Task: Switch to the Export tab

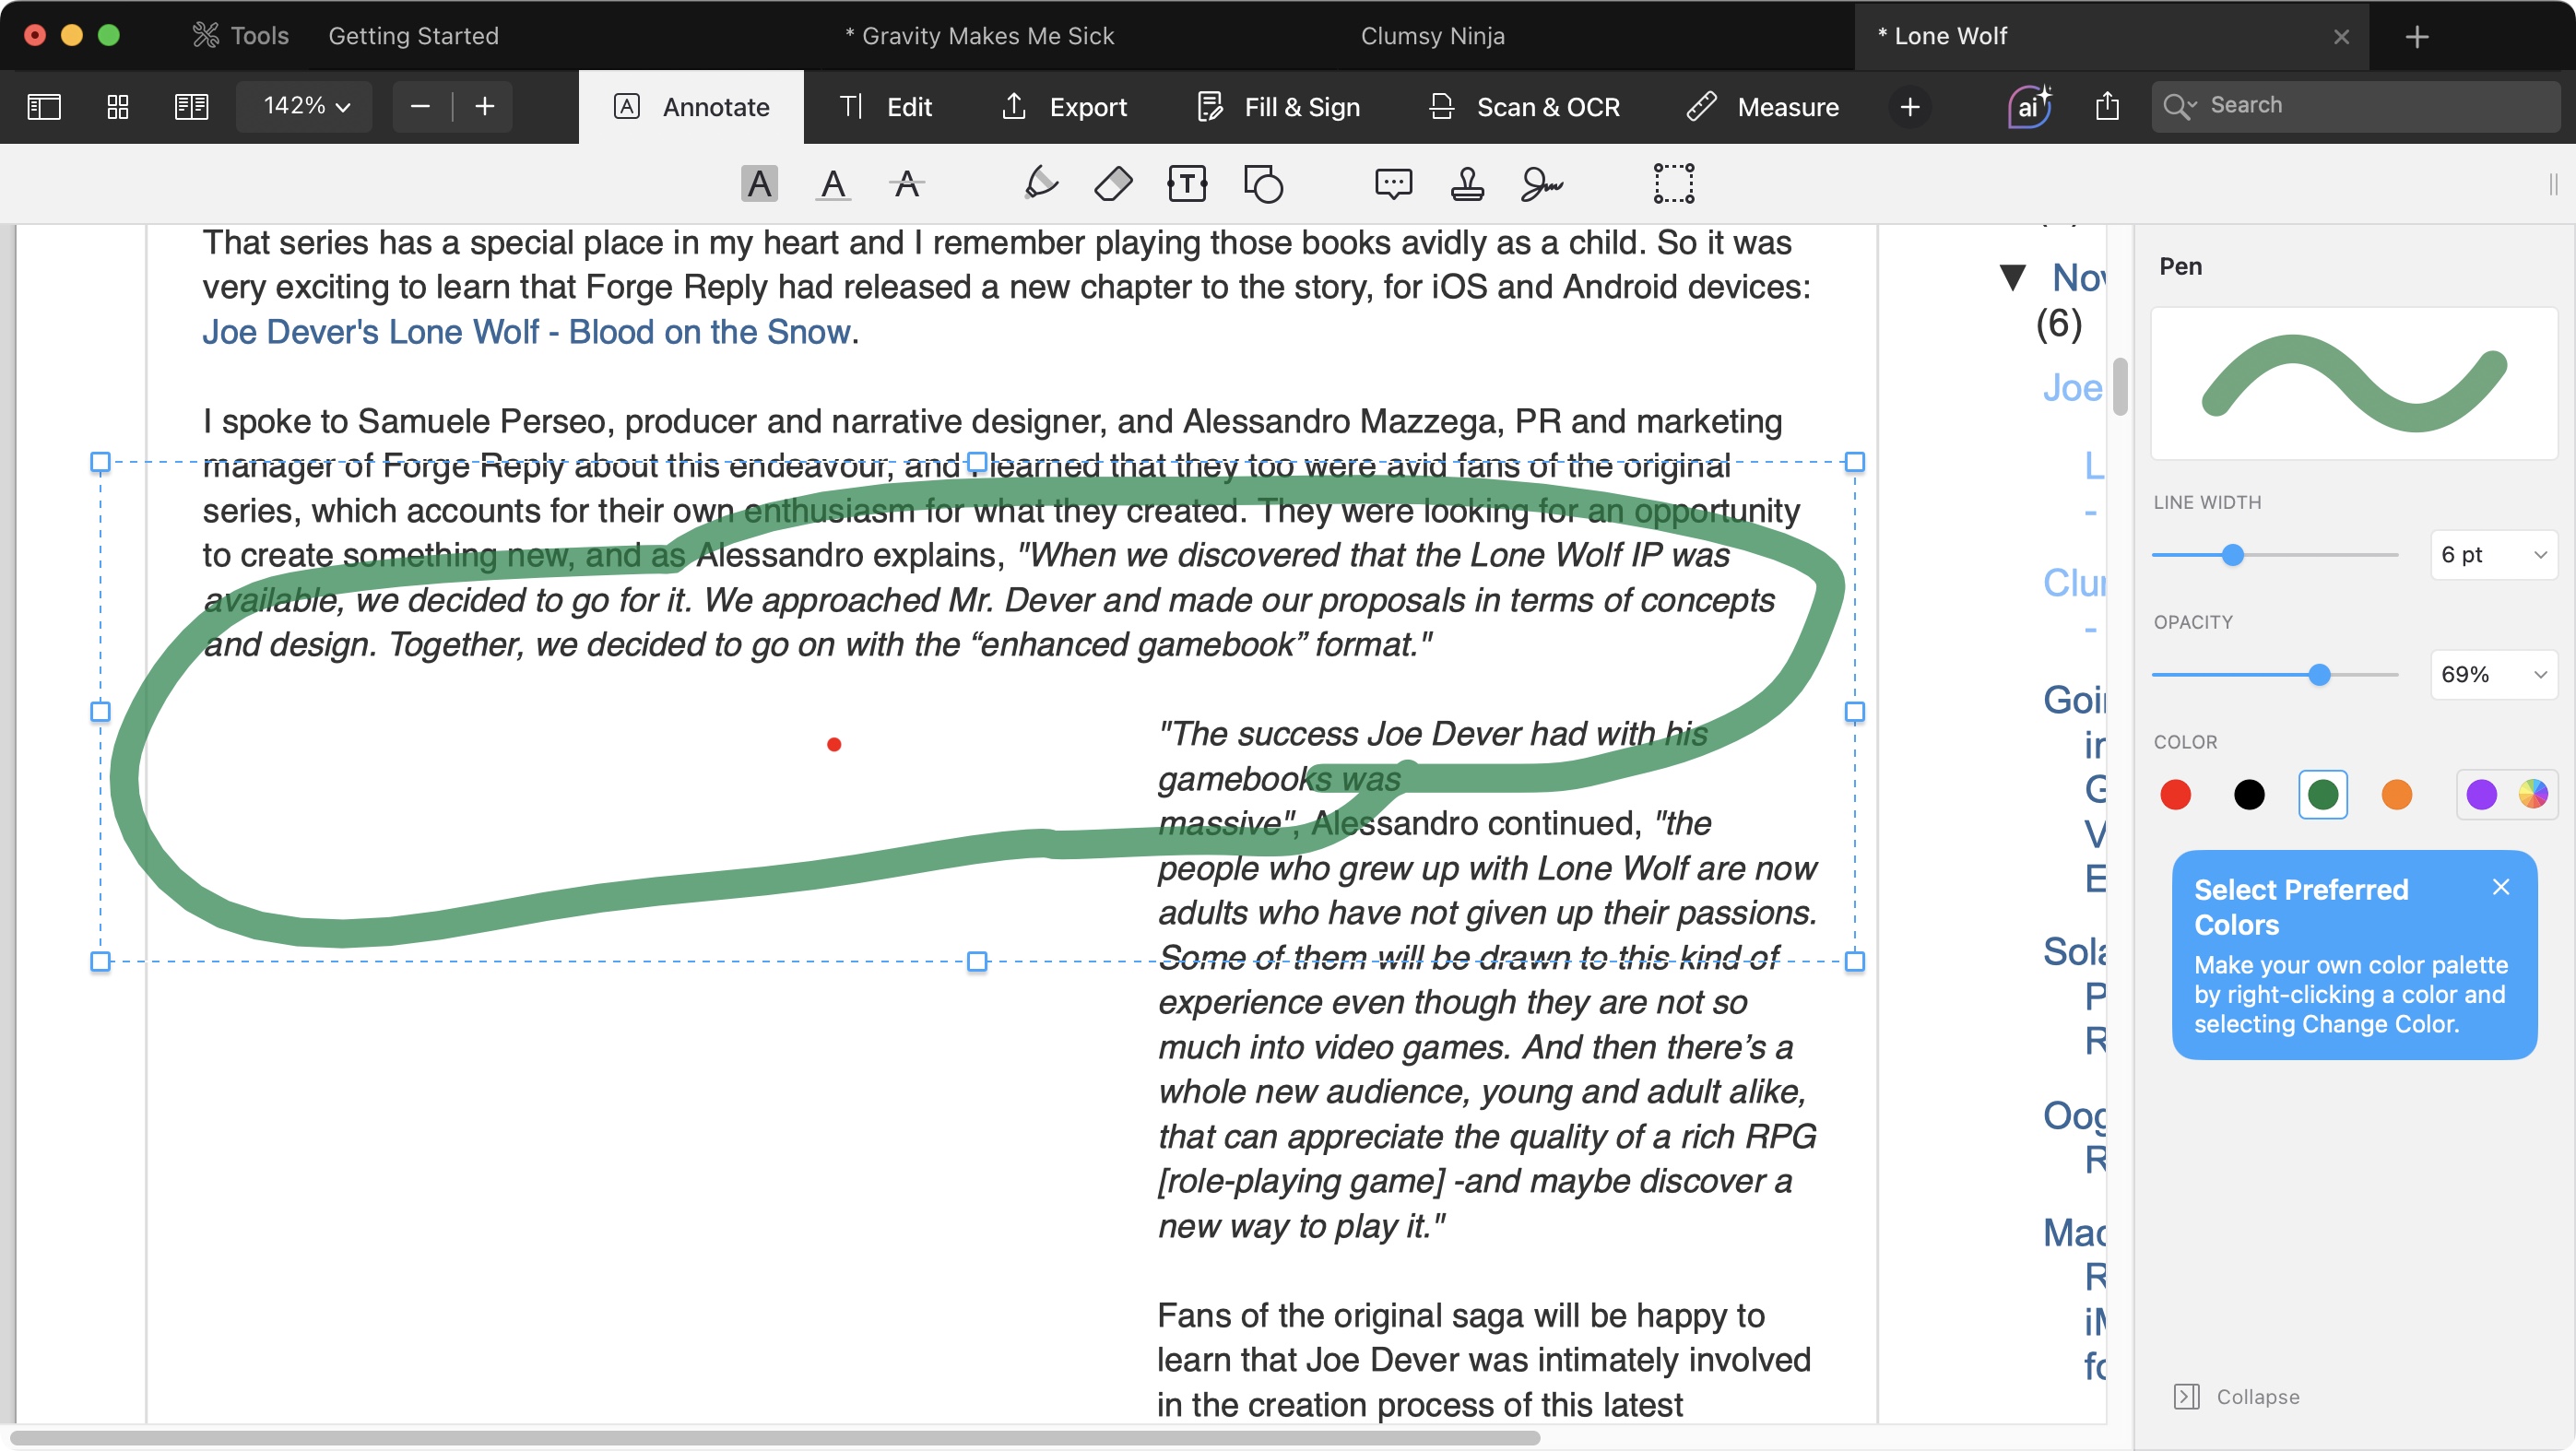Action: (1063, 107)
